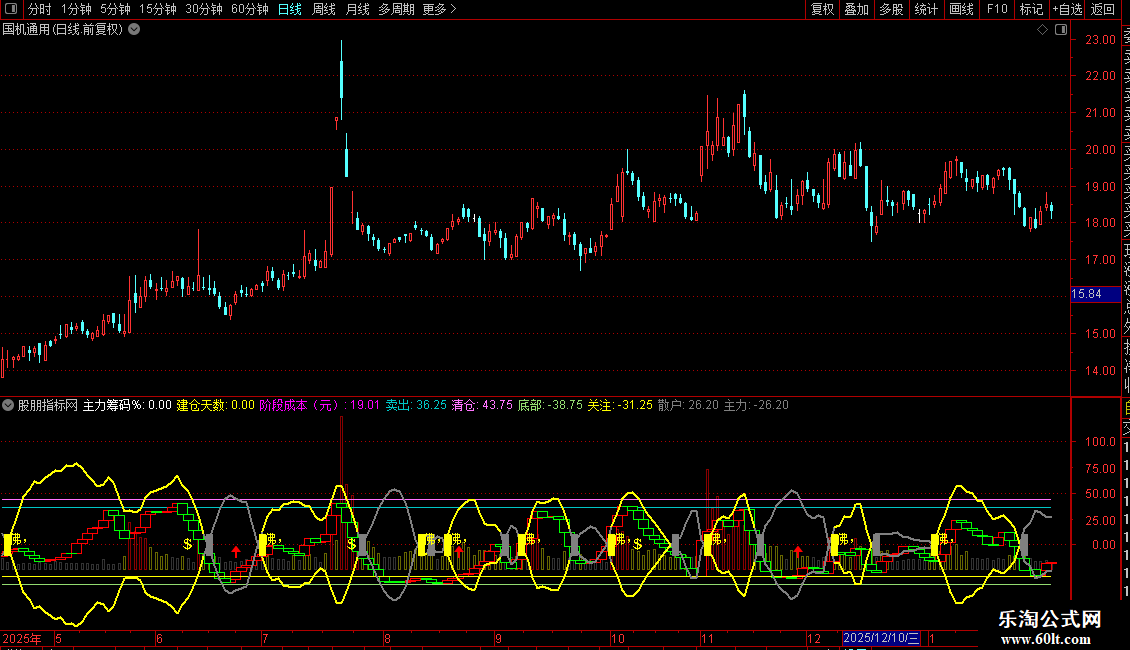Click the 标记 mark button
Screen dimensions: 1130x650
pos(1031,10)
